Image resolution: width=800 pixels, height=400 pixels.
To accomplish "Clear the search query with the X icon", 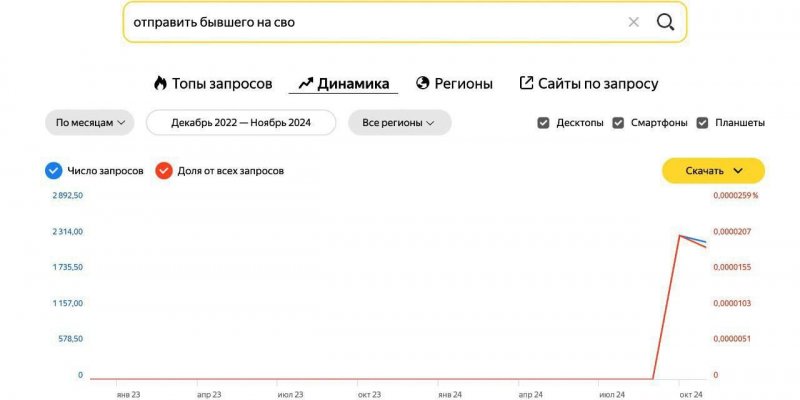I will [x=634, y=22].
